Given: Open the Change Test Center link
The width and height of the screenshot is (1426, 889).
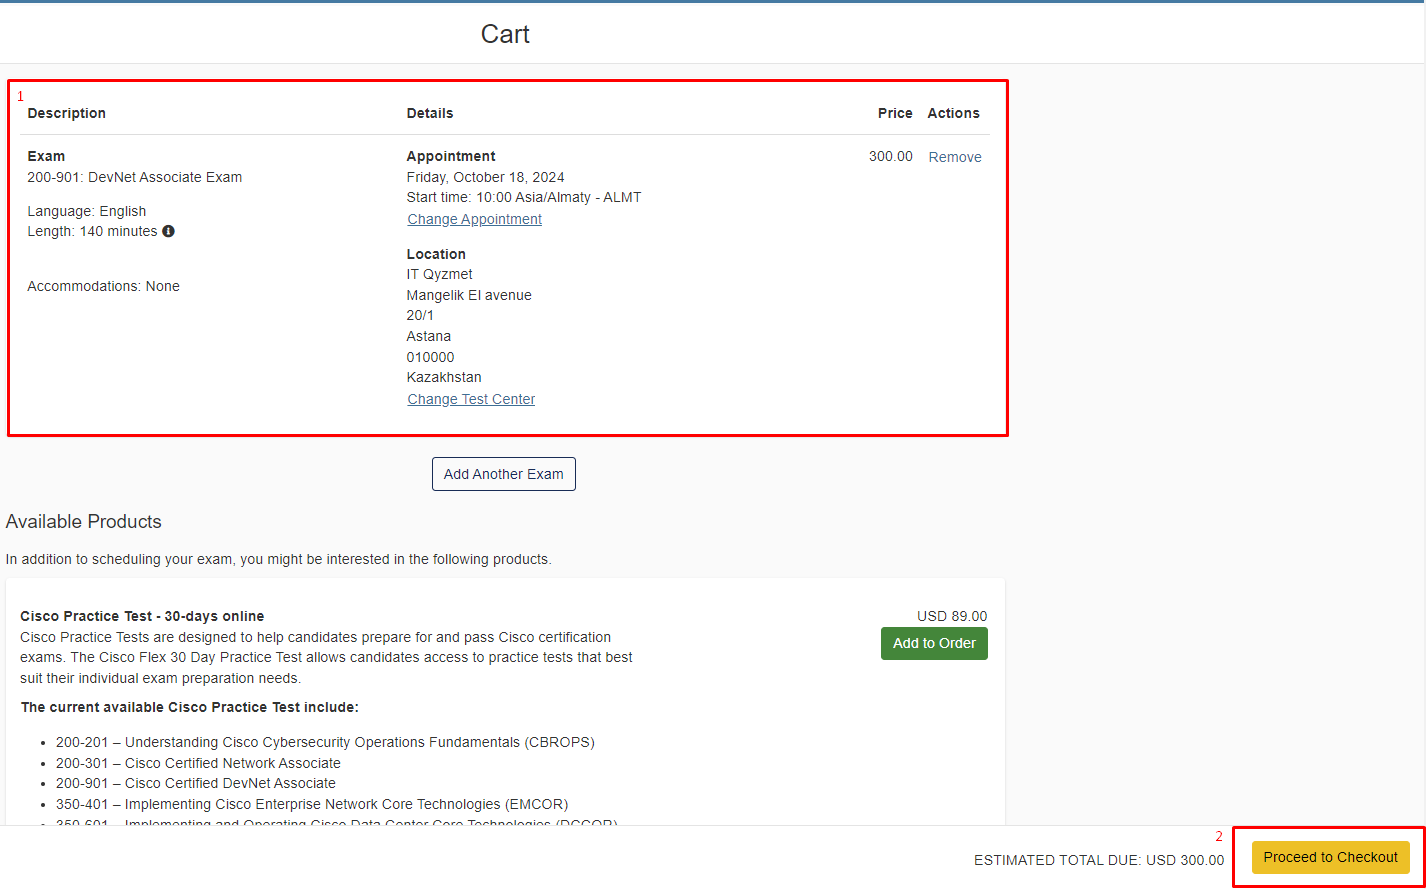Looking at the screenshot, I should coord(471,399).
